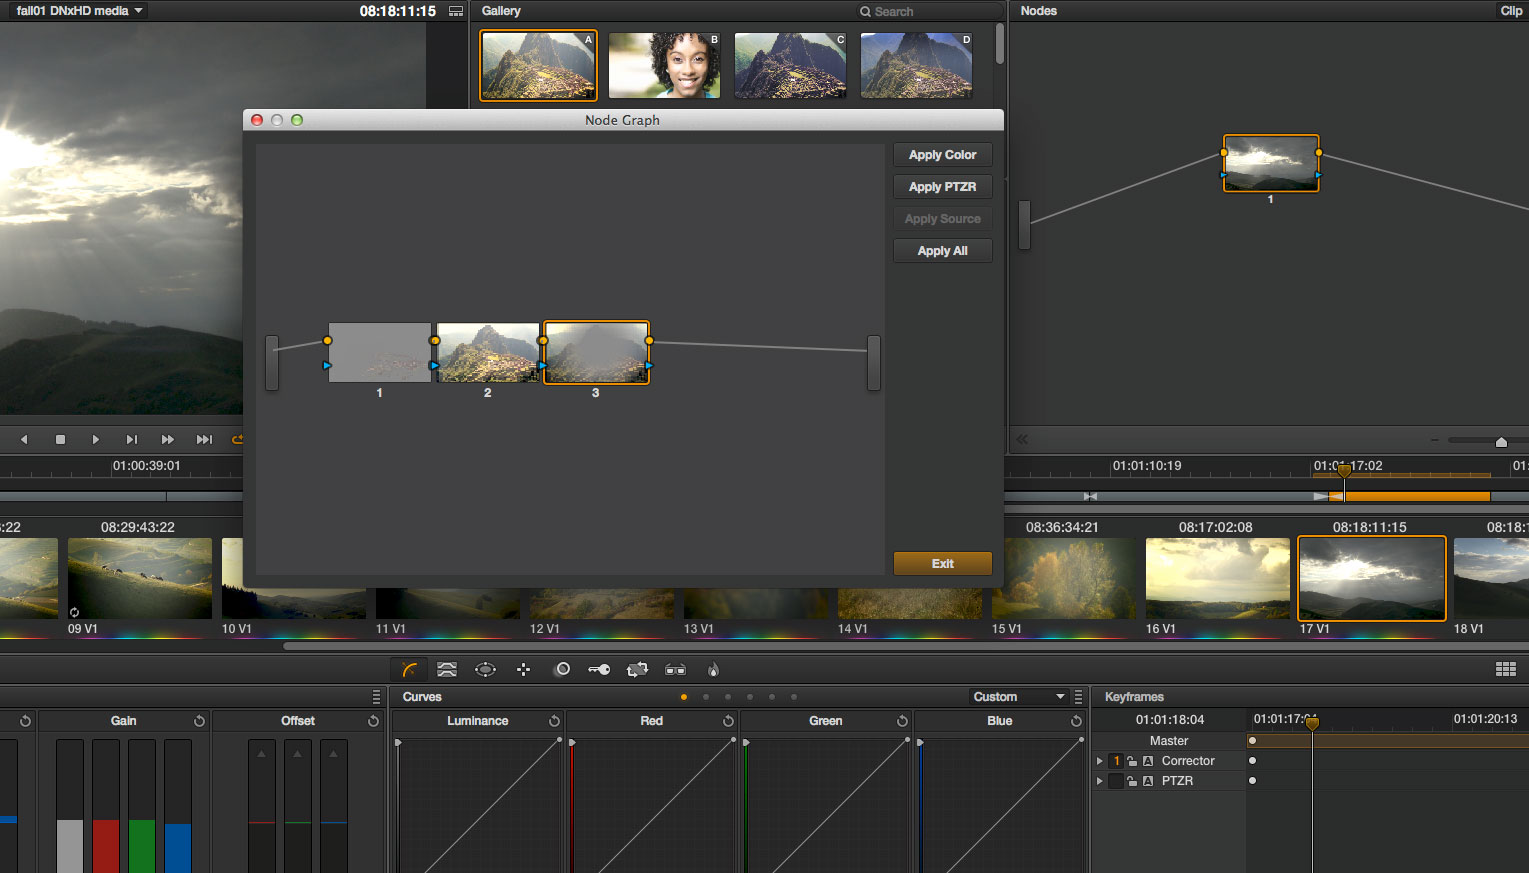Reset the Luminance curve
Viewport: 1529px width, 873px height.
[x=554, y=721]
